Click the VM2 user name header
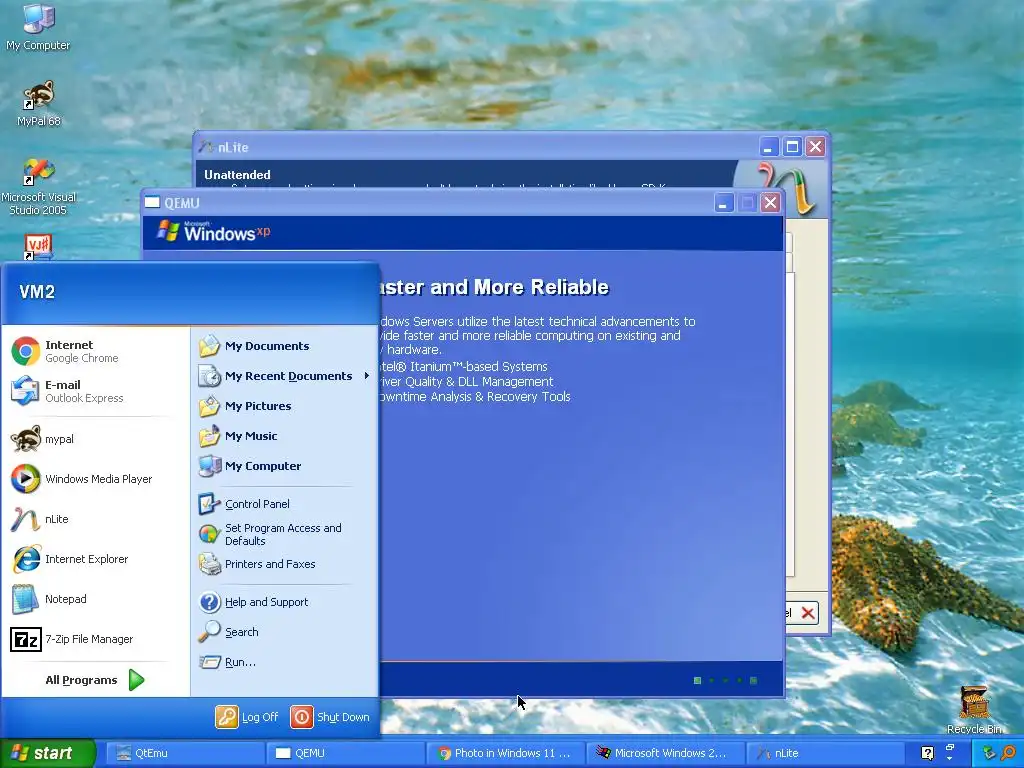Image resolution: width=1024 pixels, height=768 pixels. pyautogui.click(x=37, y=292)
